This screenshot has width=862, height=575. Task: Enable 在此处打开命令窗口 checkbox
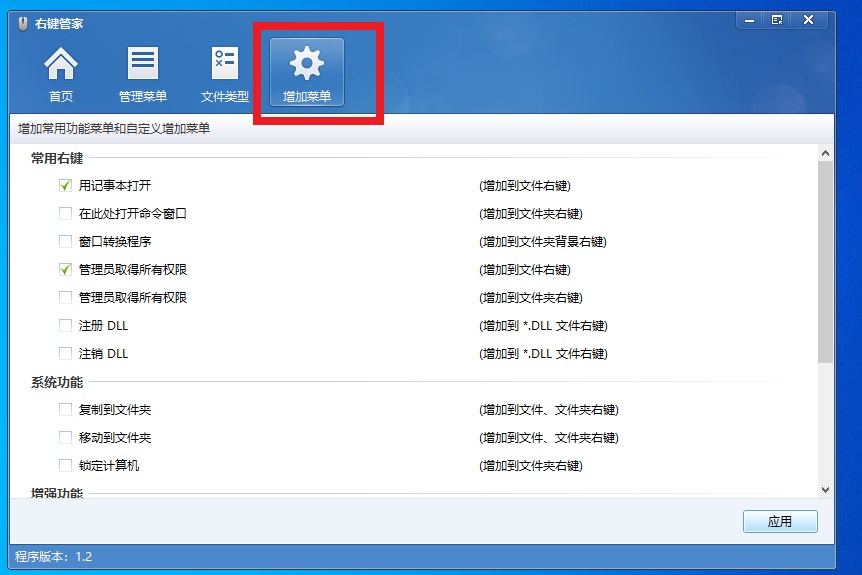66,214
